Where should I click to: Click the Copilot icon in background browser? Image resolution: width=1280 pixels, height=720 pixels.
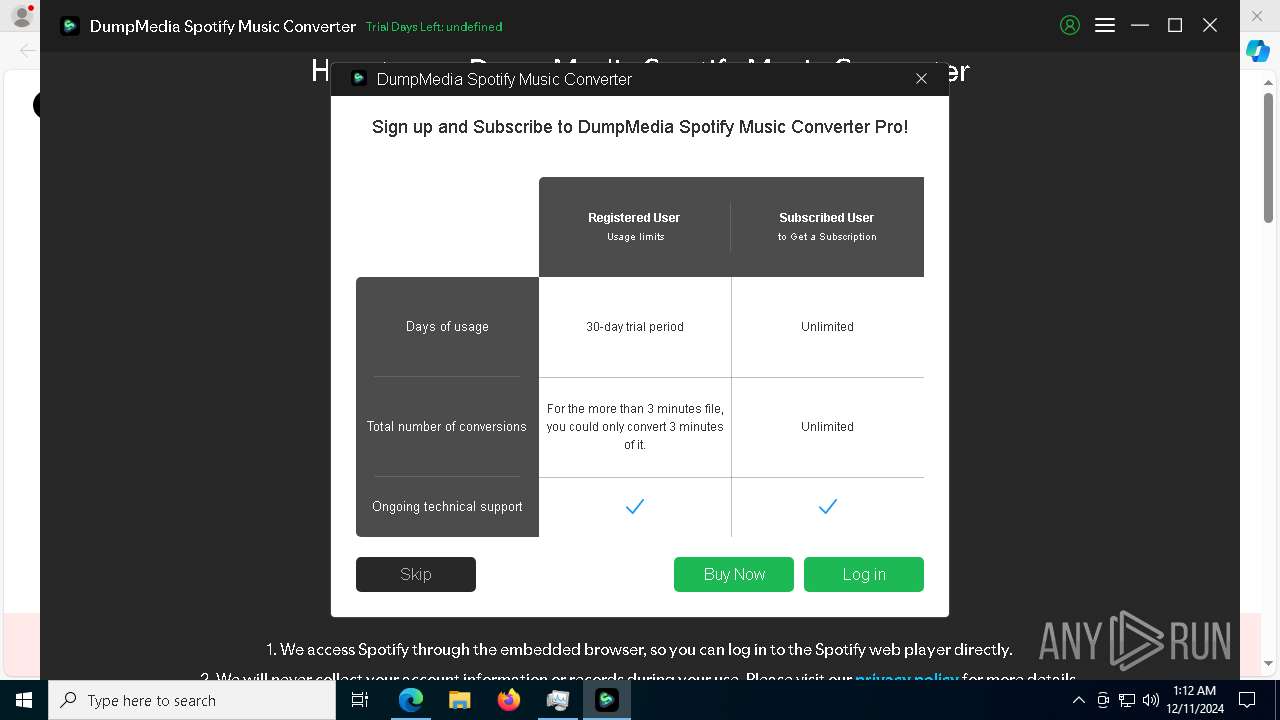click(x=1258, y=52)
